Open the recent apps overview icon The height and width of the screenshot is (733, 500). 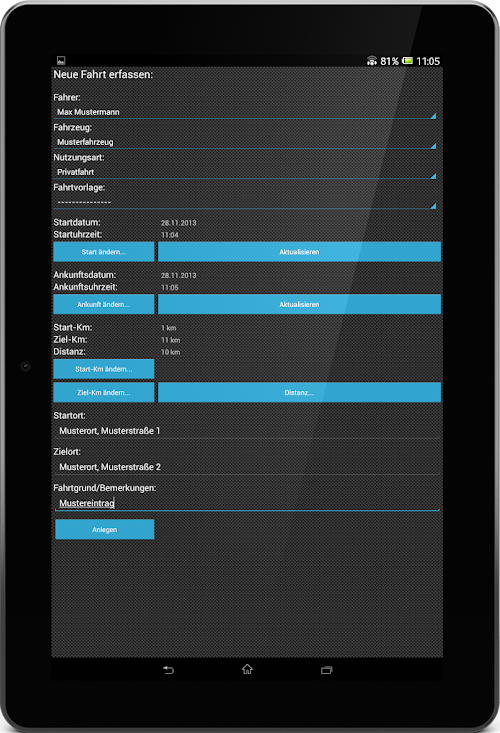[327, 670]
